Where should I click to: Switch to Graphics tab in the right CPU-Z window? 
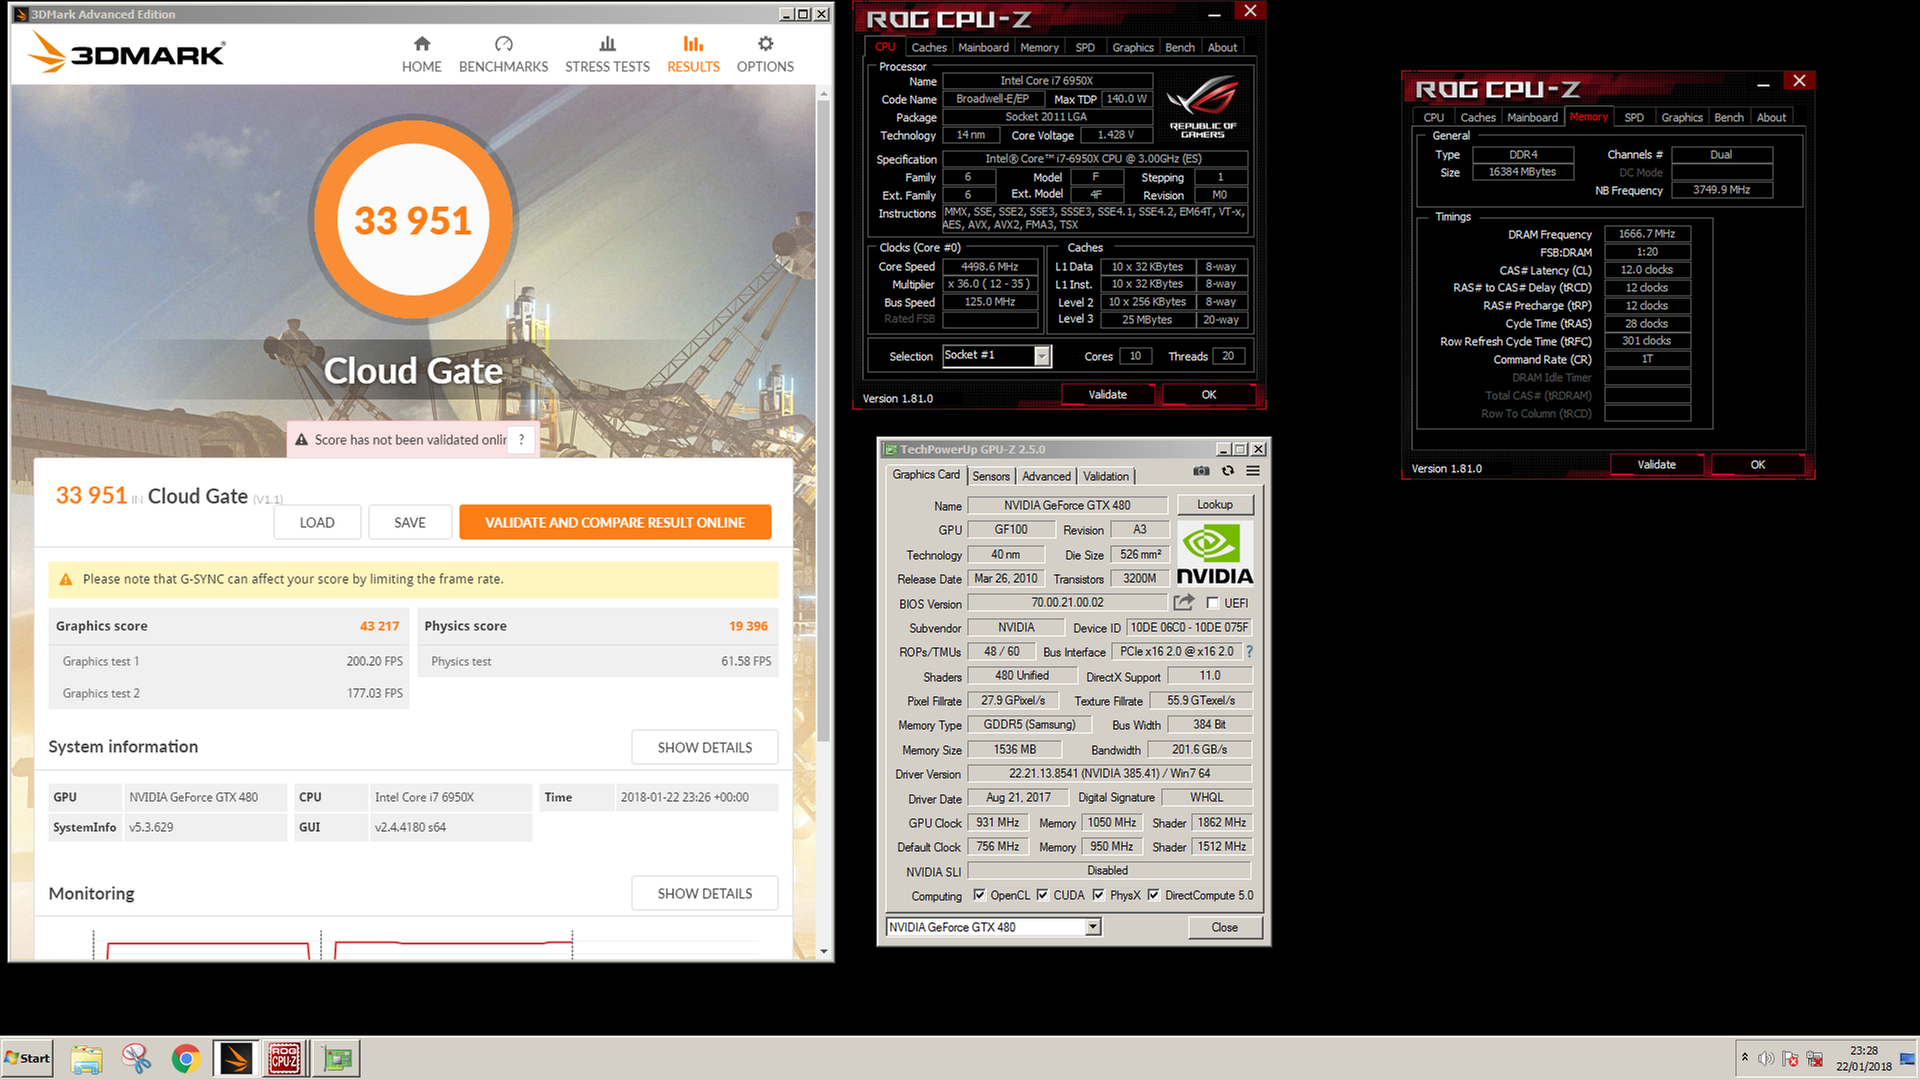1682,117
